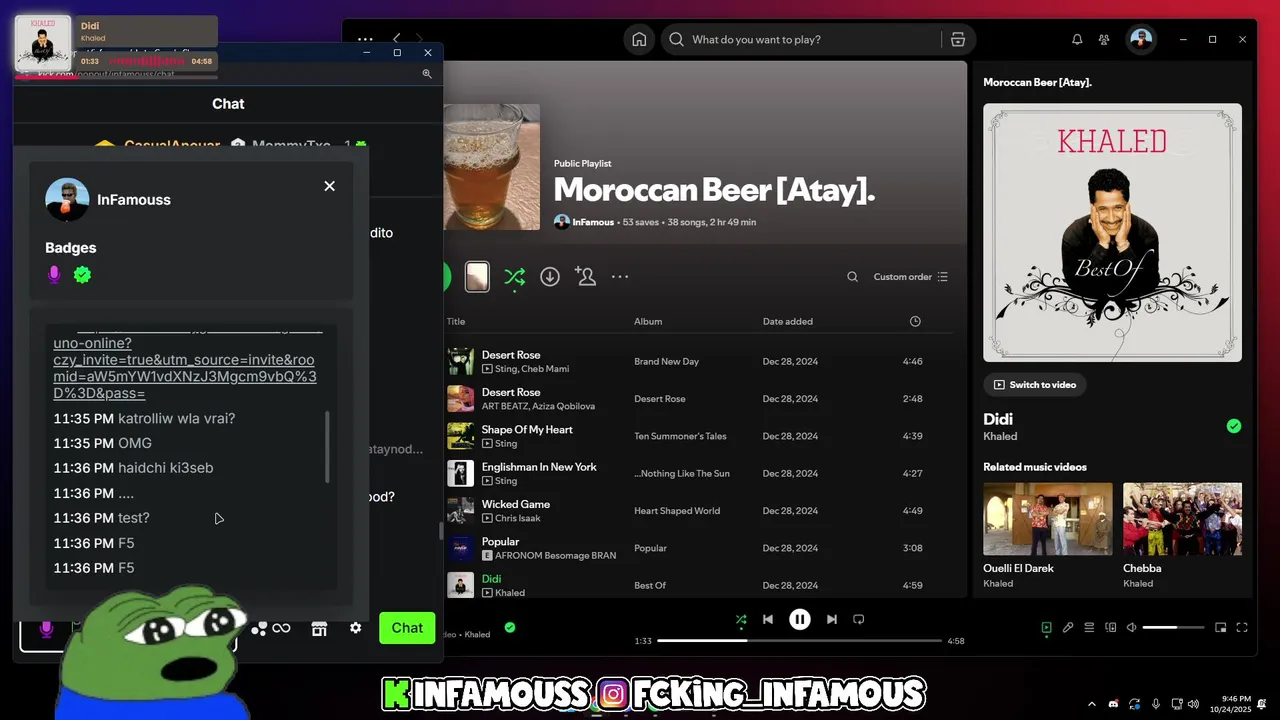Close the InFamouss user card
Viewport: 1280px width, 720px height.
click(x=329, y=186)
